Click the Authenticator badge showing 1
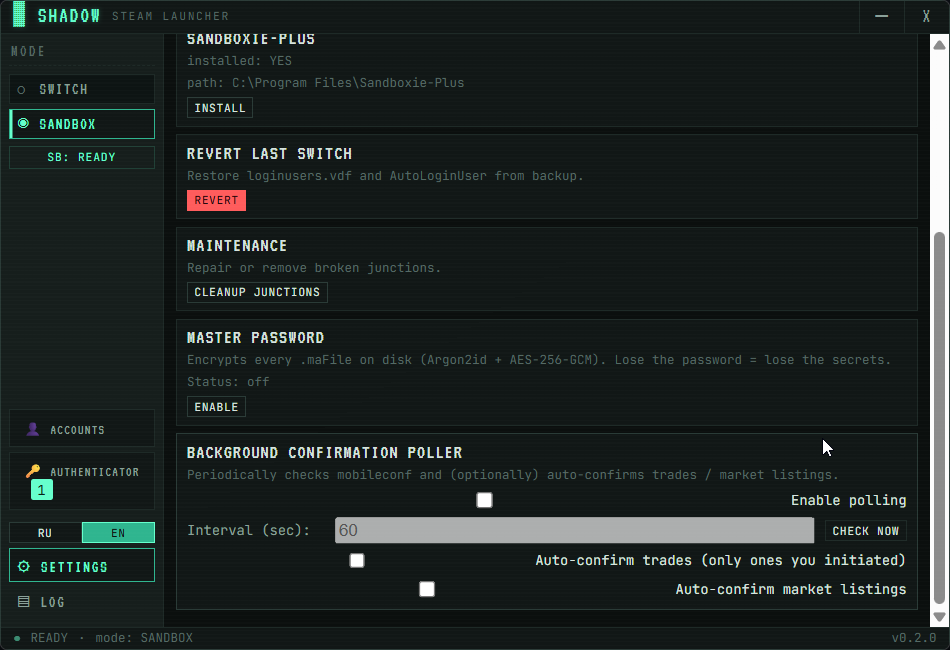Image resolution: width=950 pixels, height=650 pixels. (42, 489)
